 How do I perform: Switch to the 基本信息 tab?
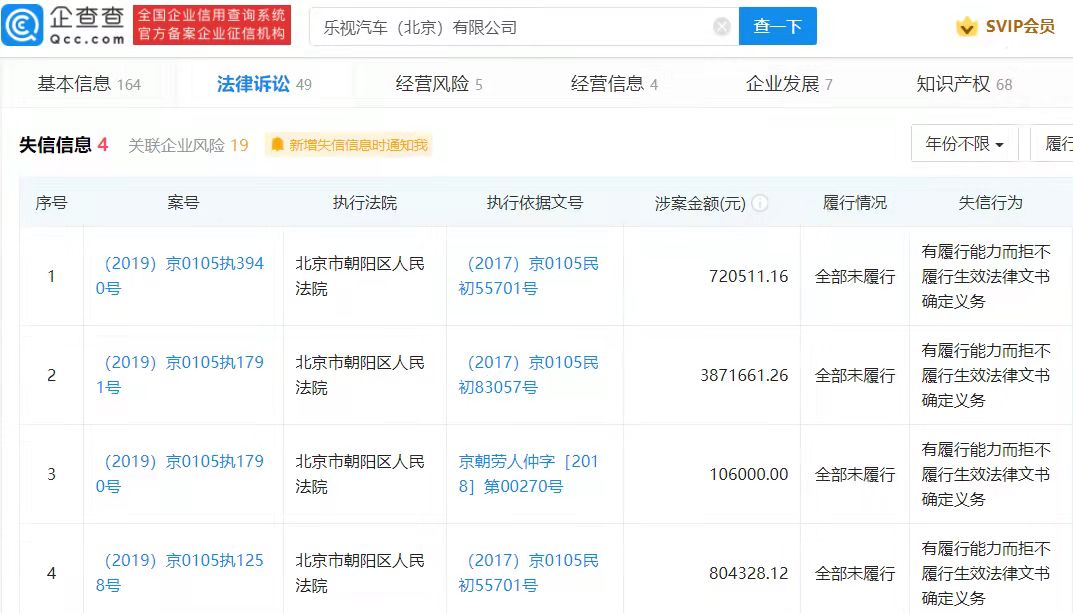[x=80, y=84]
